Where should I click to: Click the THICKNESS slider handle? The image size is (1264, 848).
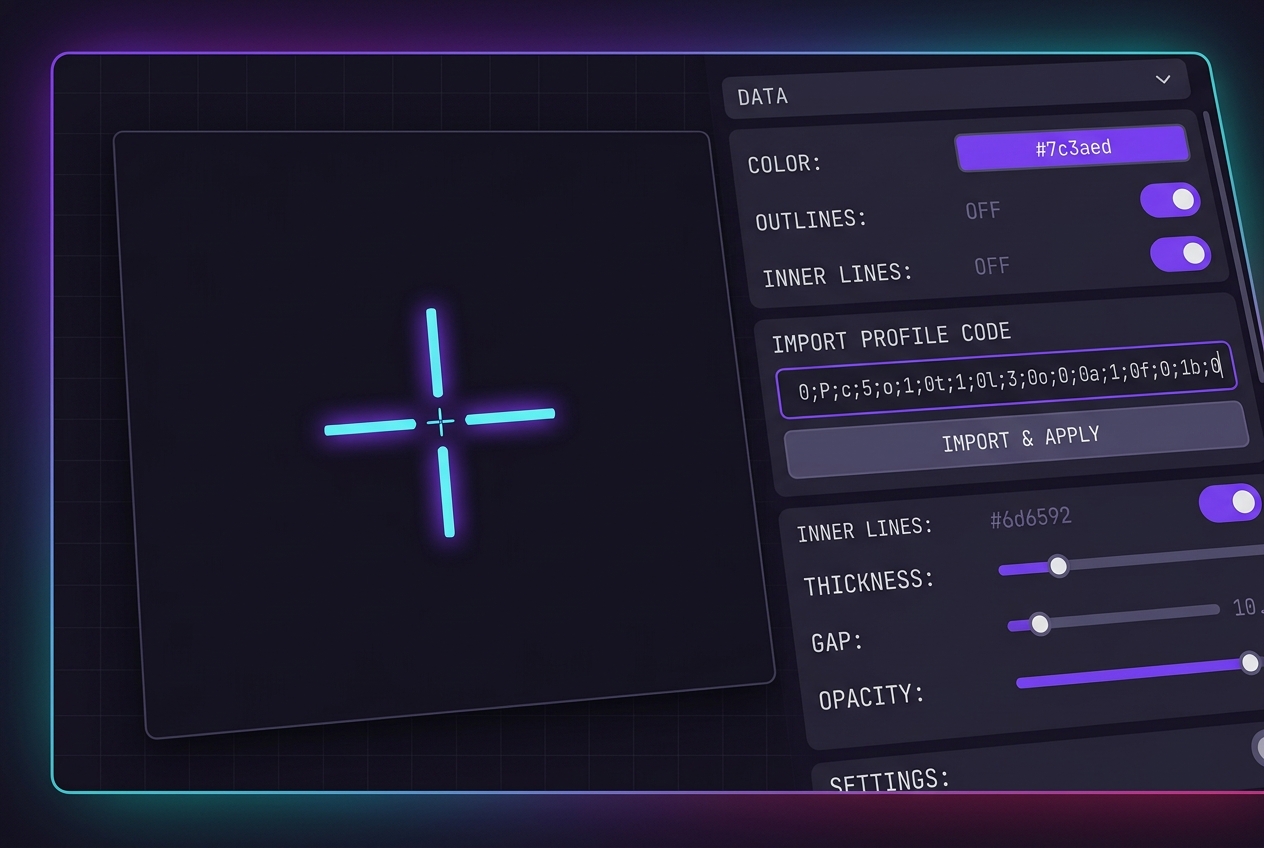(x=1058, y=566)
